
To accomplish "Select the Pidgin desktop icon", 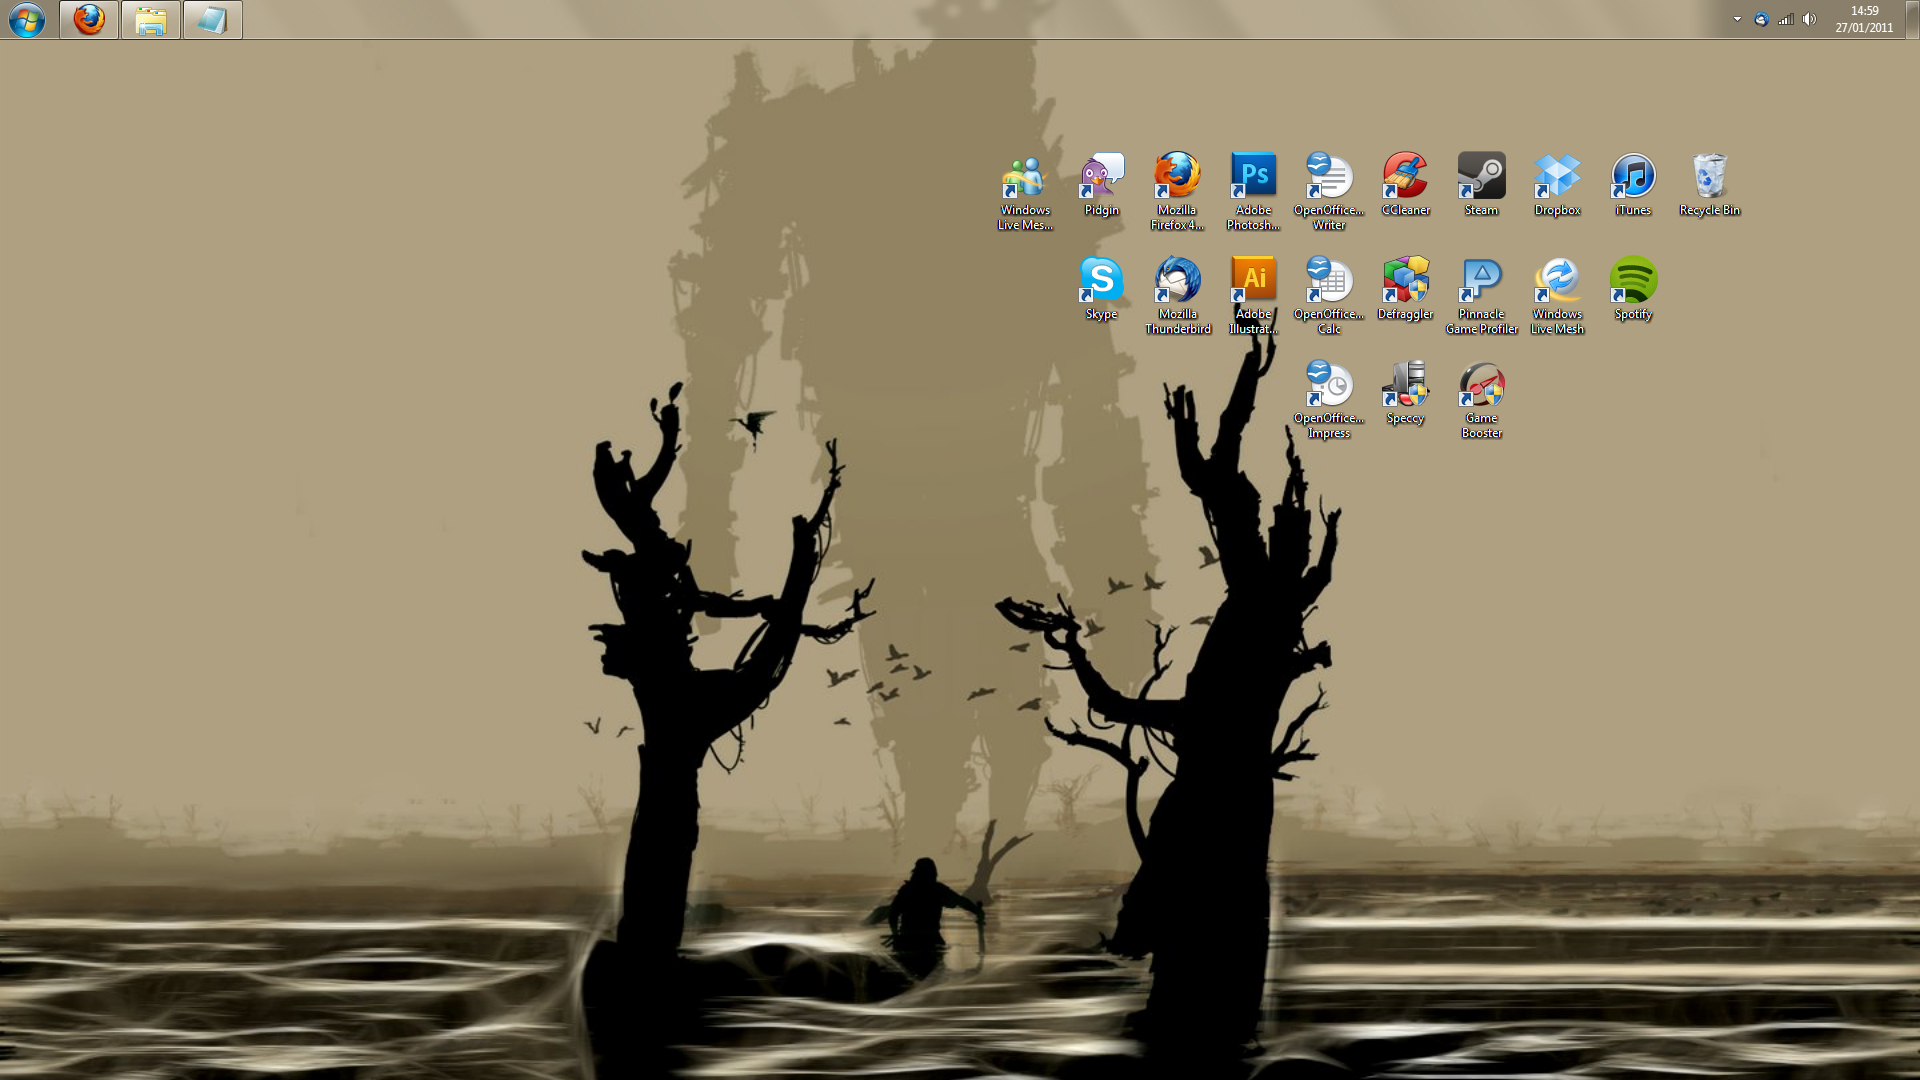I will [1101, 177].
